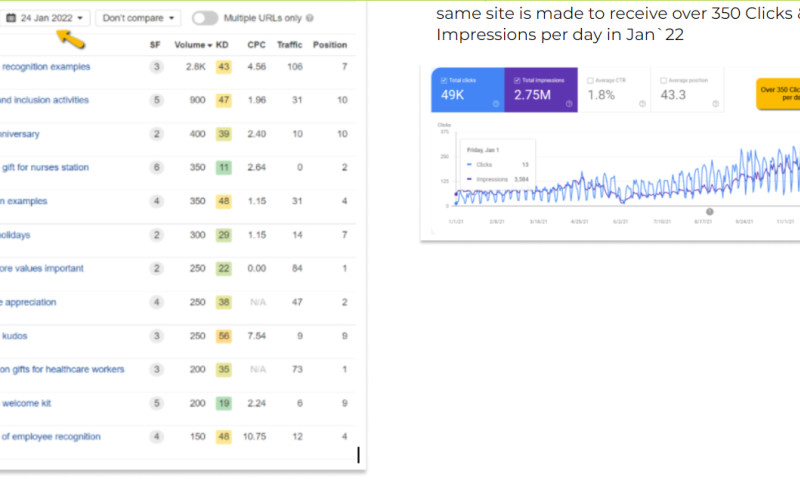
Task: Uncheck the Total impressions checkbox
Action: (517, 79)
